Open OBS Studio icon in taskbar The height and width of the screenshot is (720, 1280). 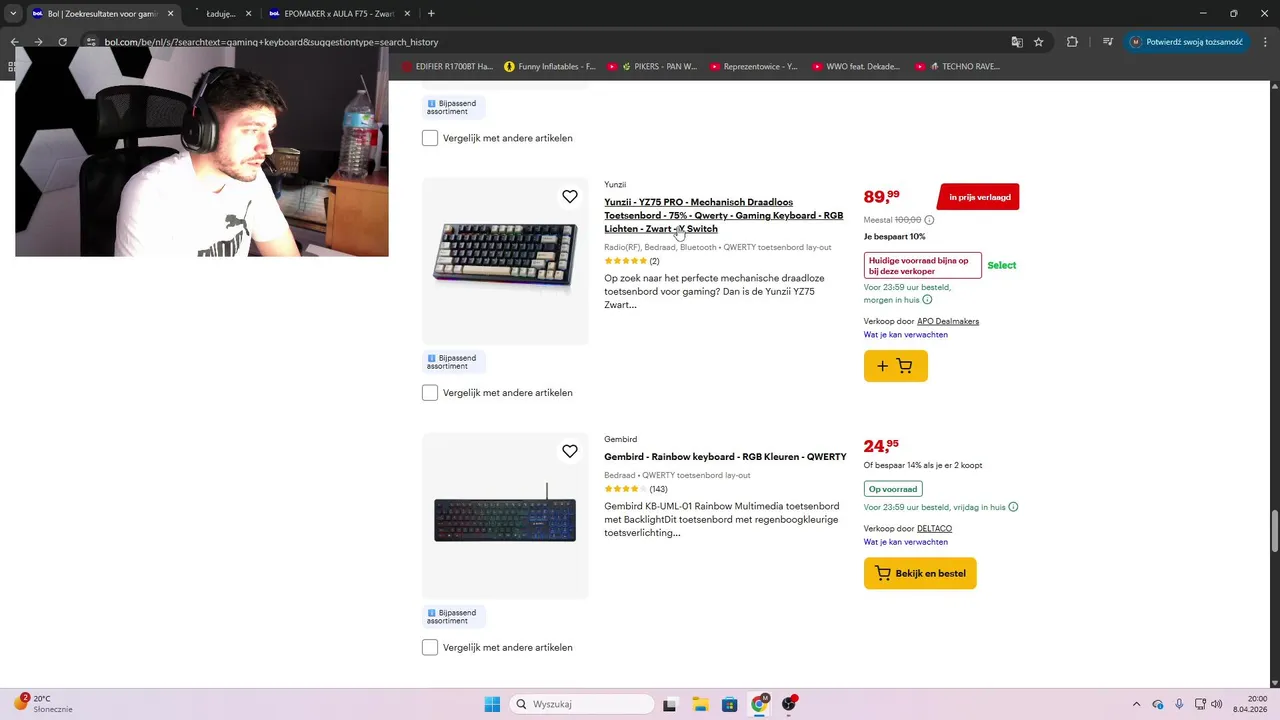(x=789, y=704)
